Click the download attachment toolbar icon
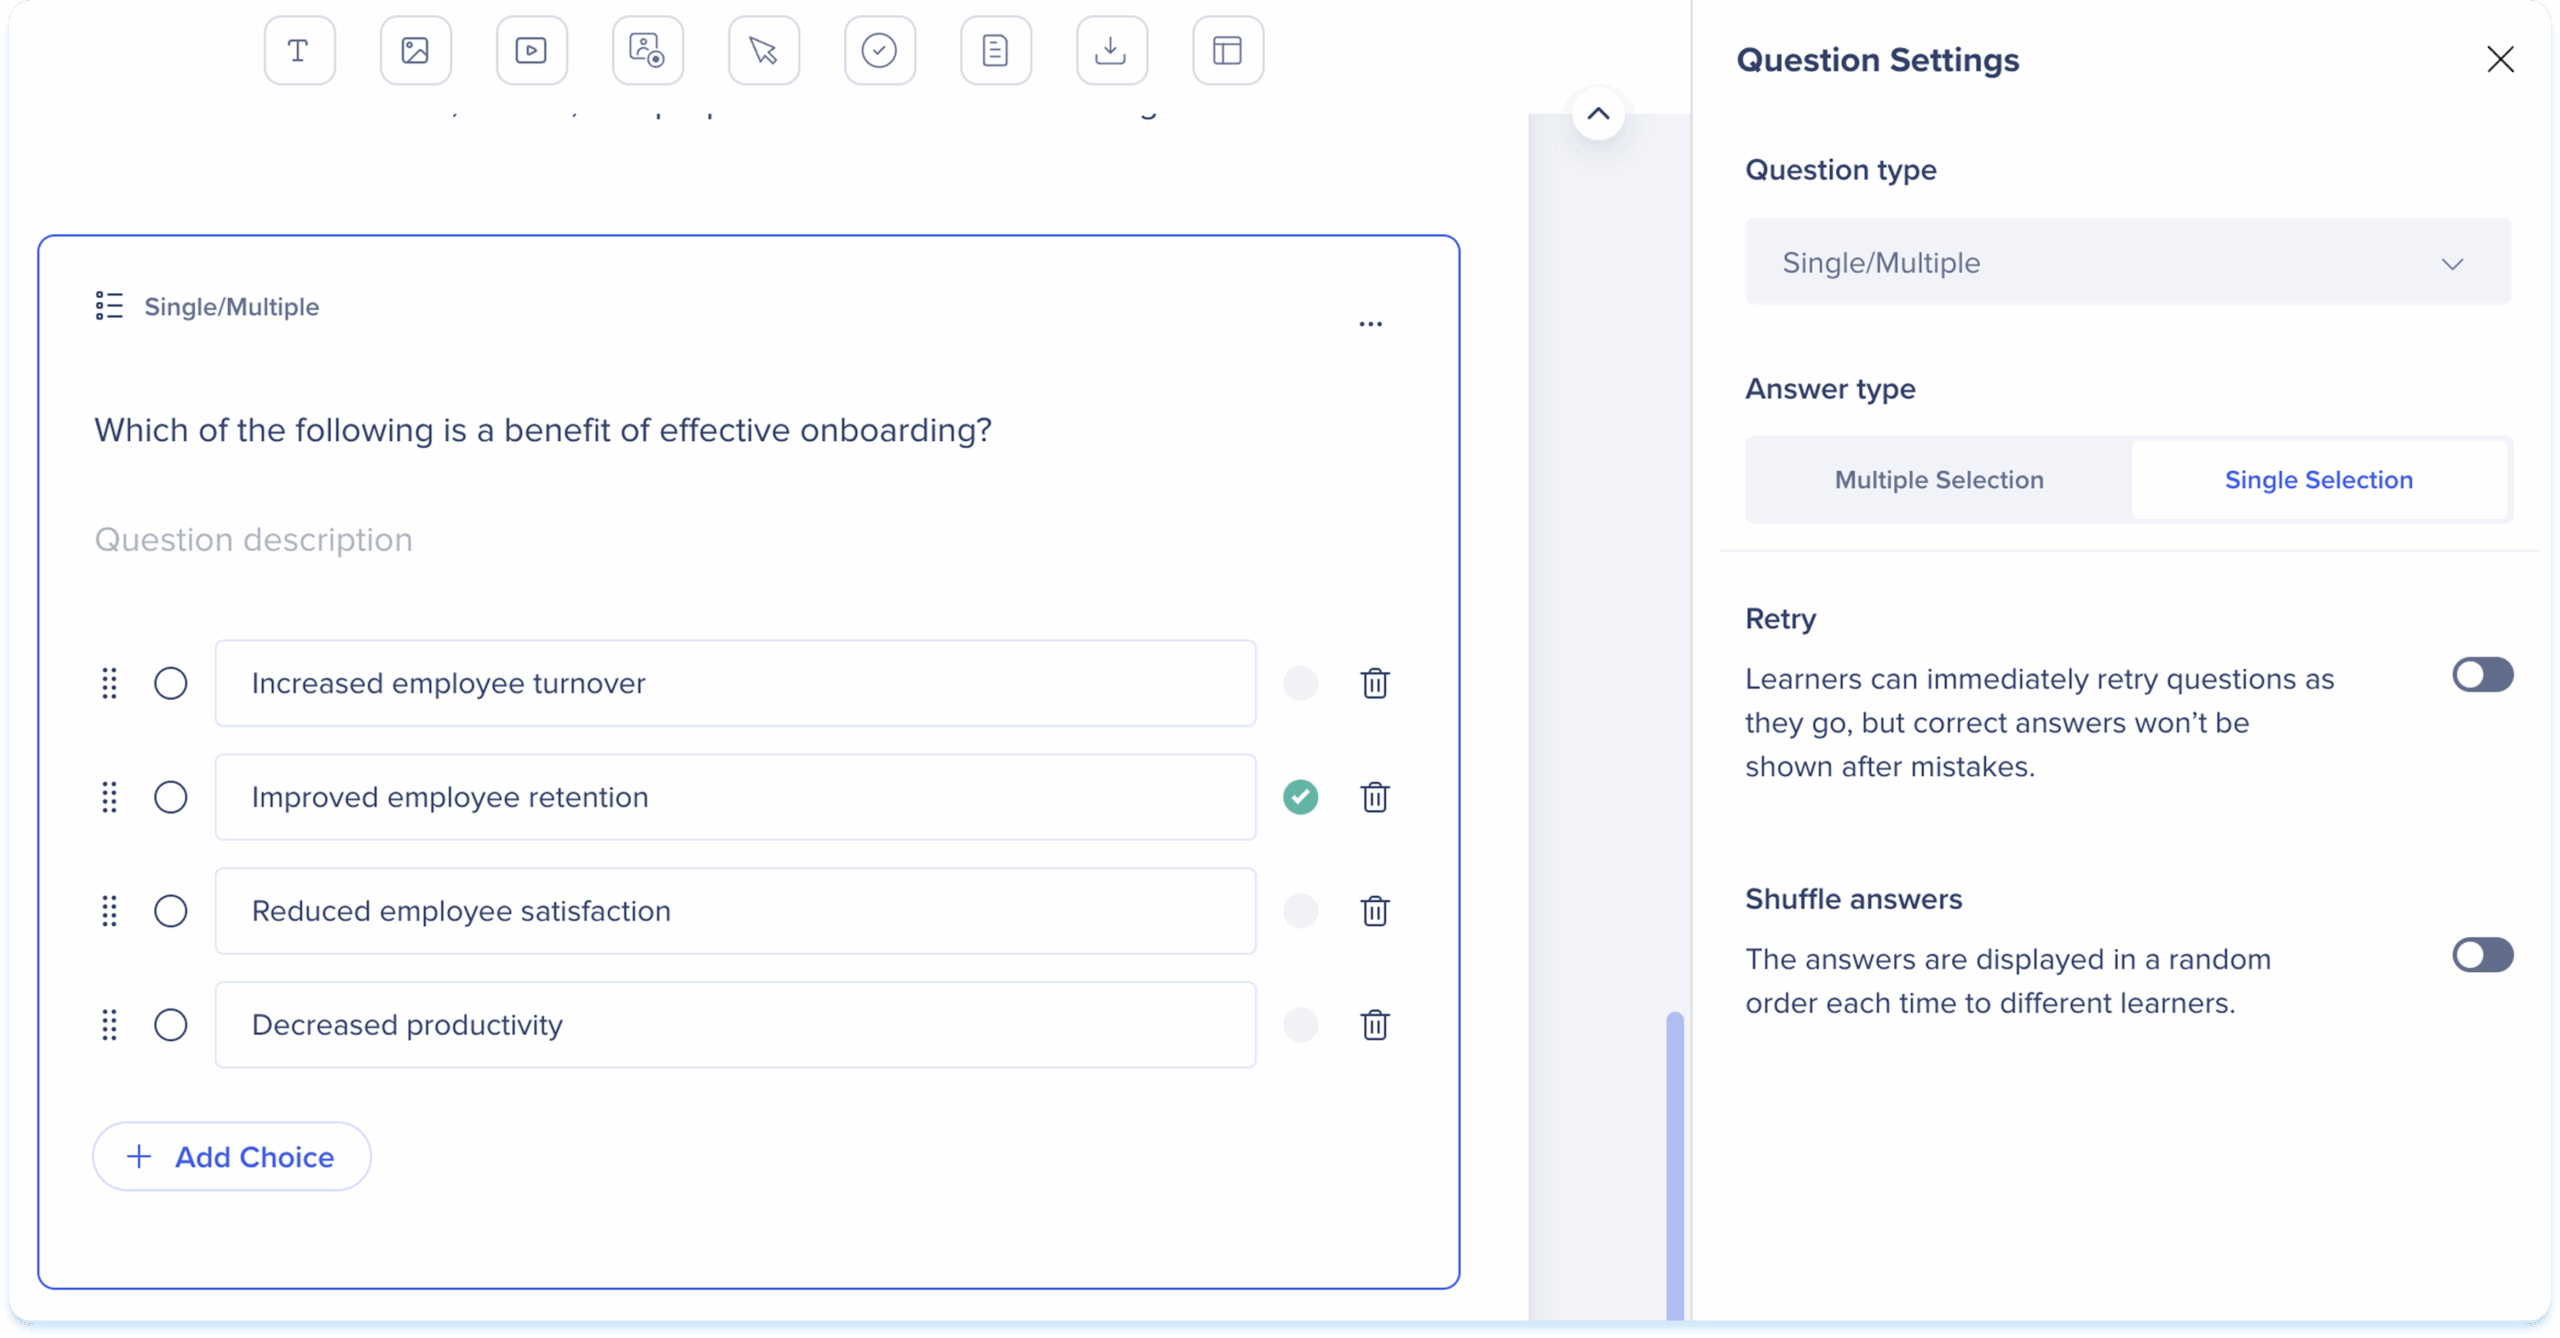 (x=1111, y=51)
